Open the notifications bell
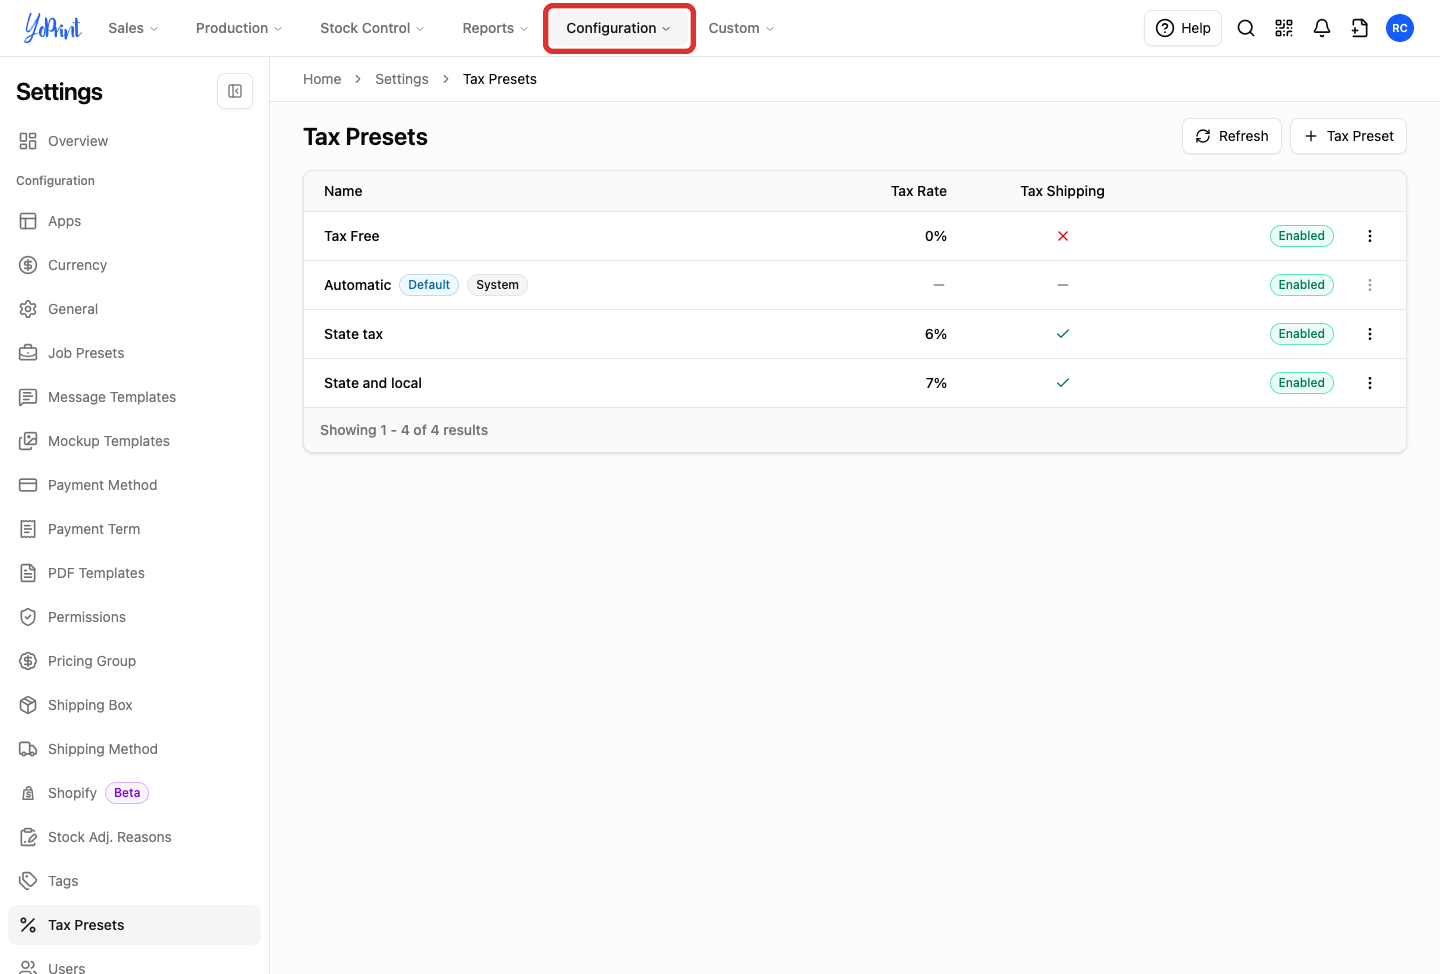This screenshot has width=1440, height=974. coord(1322,28)
